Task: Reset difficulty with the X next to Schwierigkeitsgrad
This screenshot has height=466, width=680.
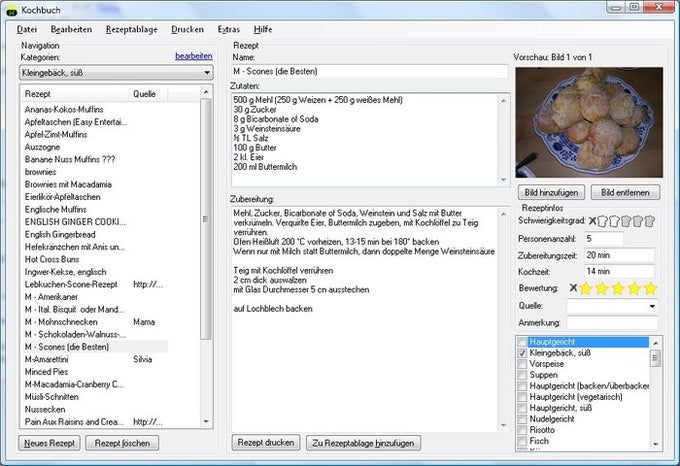Action: (x=592, y=221)
